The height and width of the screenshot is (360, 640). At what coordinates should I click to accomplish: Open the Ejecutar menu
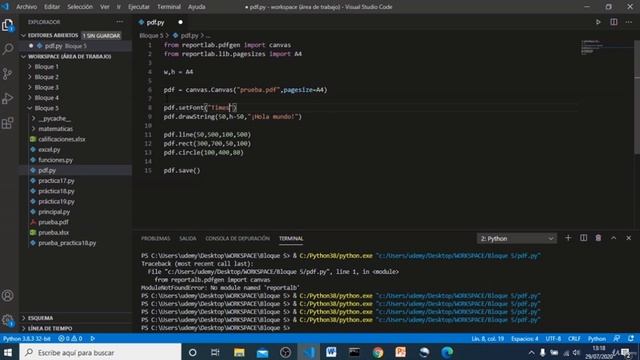(x=139, y=7)
